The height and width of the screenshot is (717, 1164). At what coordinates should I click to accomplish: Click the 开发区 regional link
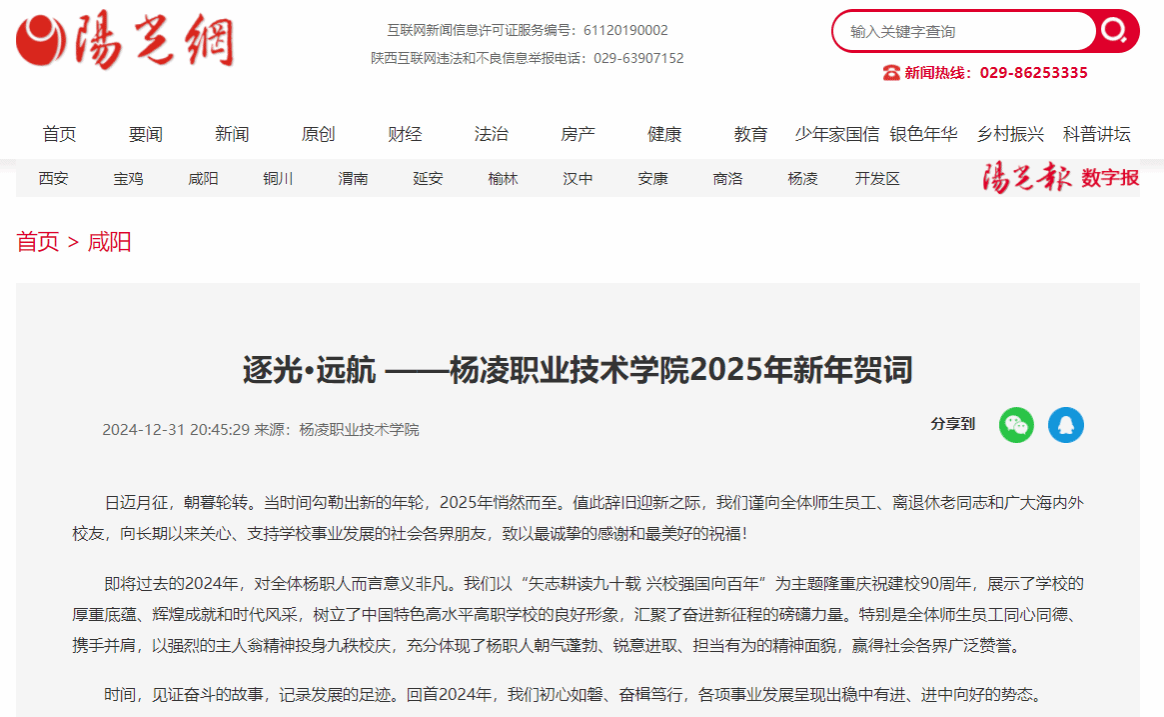(x=877, y=179)
